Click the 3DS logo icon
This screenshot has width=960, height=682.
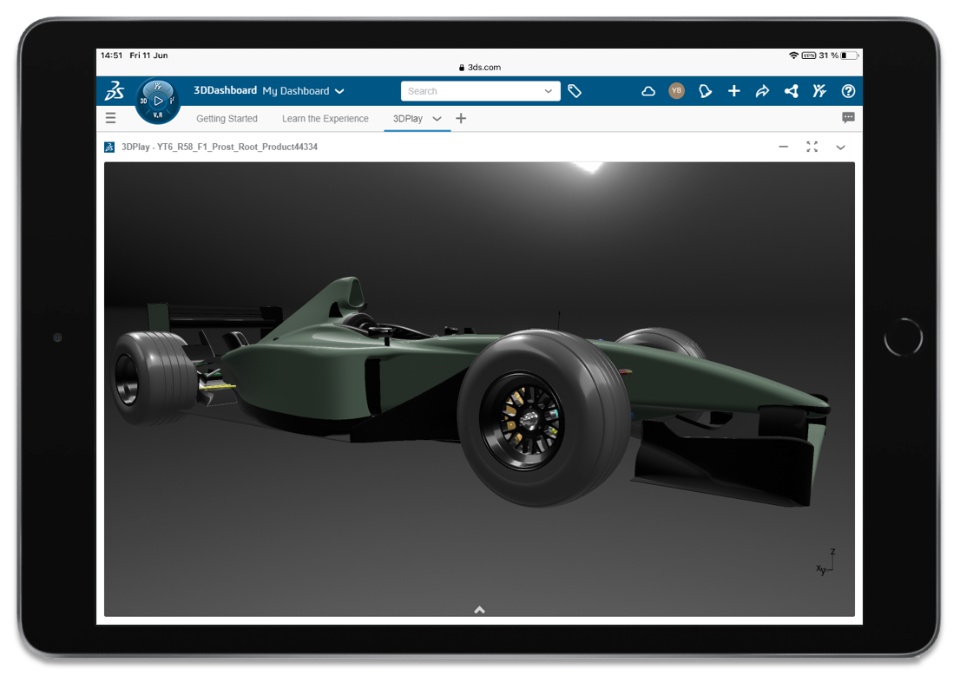(114, 91)
